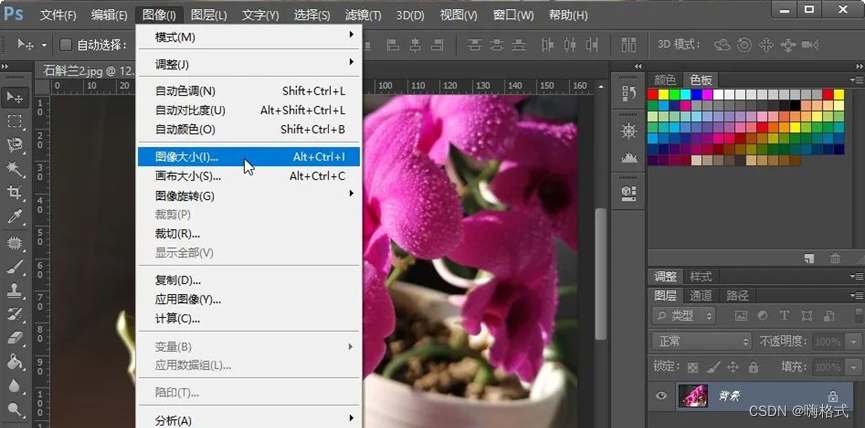Select the Eyedropper tool
The height and width of the screenshot is (428, 865).
click(15, 216)
